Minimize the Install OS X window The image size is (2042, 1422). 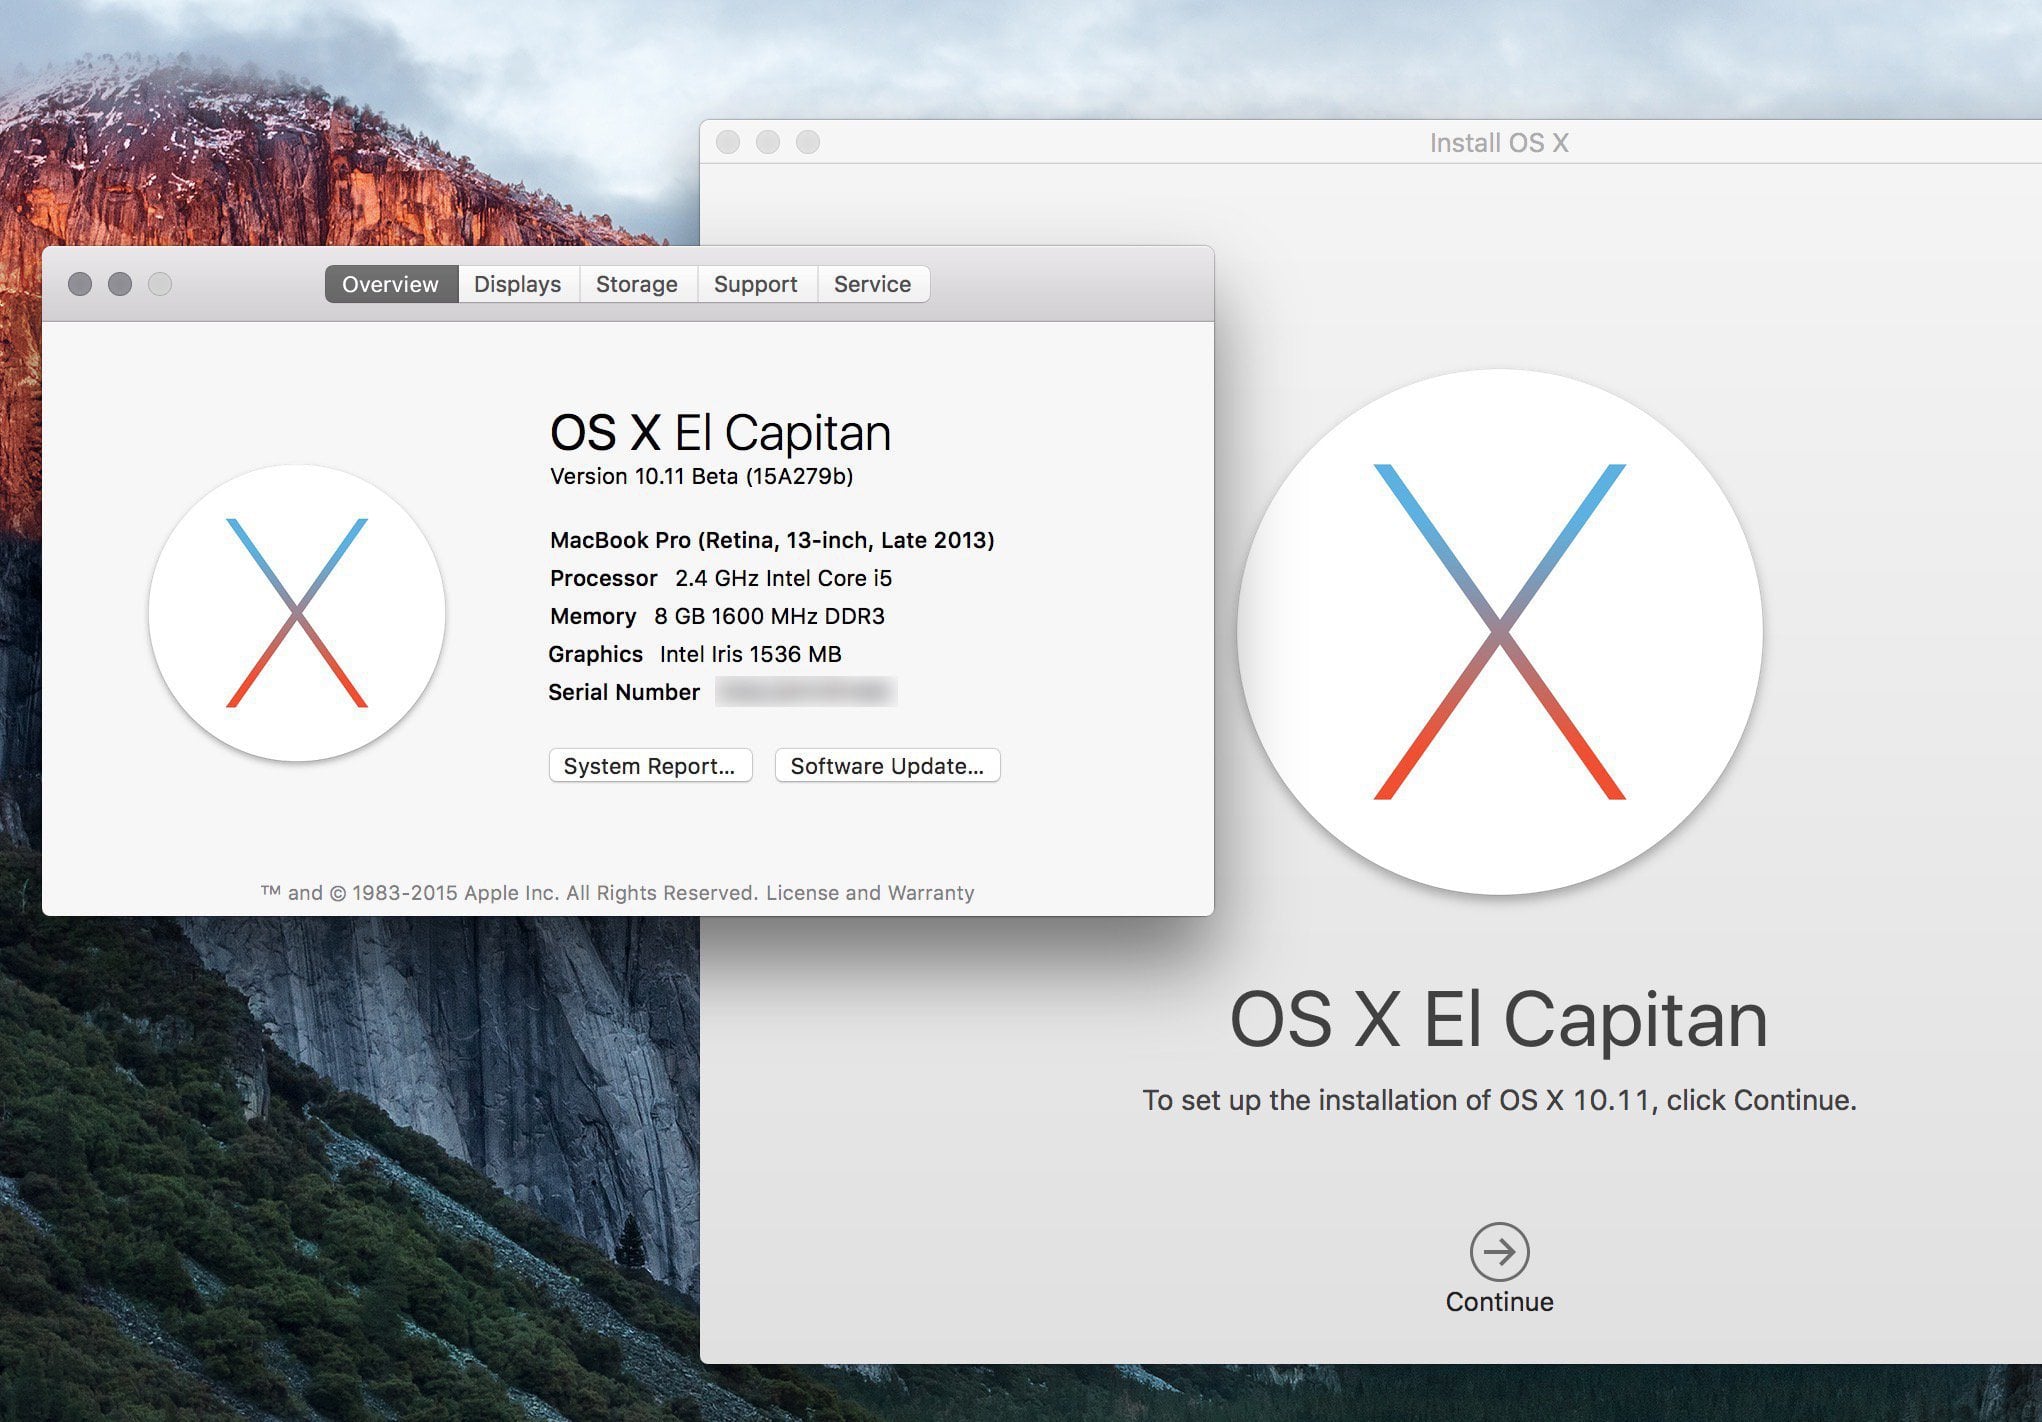click(x=768, y=142)
